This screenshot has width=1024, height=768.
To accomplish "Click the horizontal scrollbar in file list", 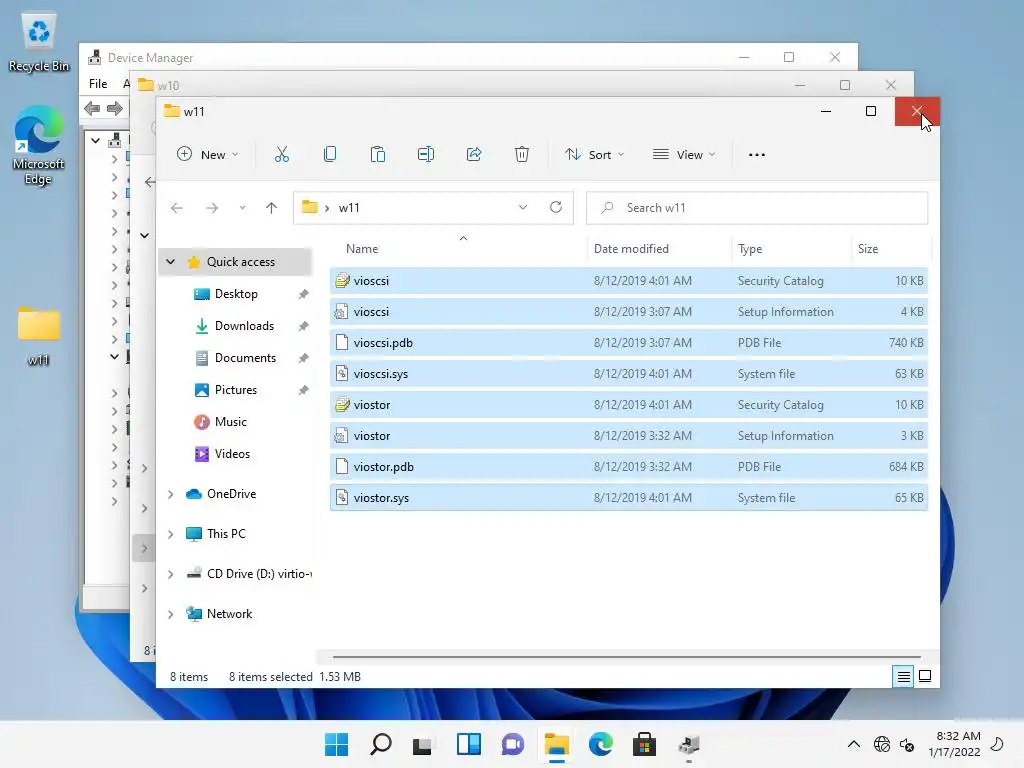I will (x=626, y=657).
